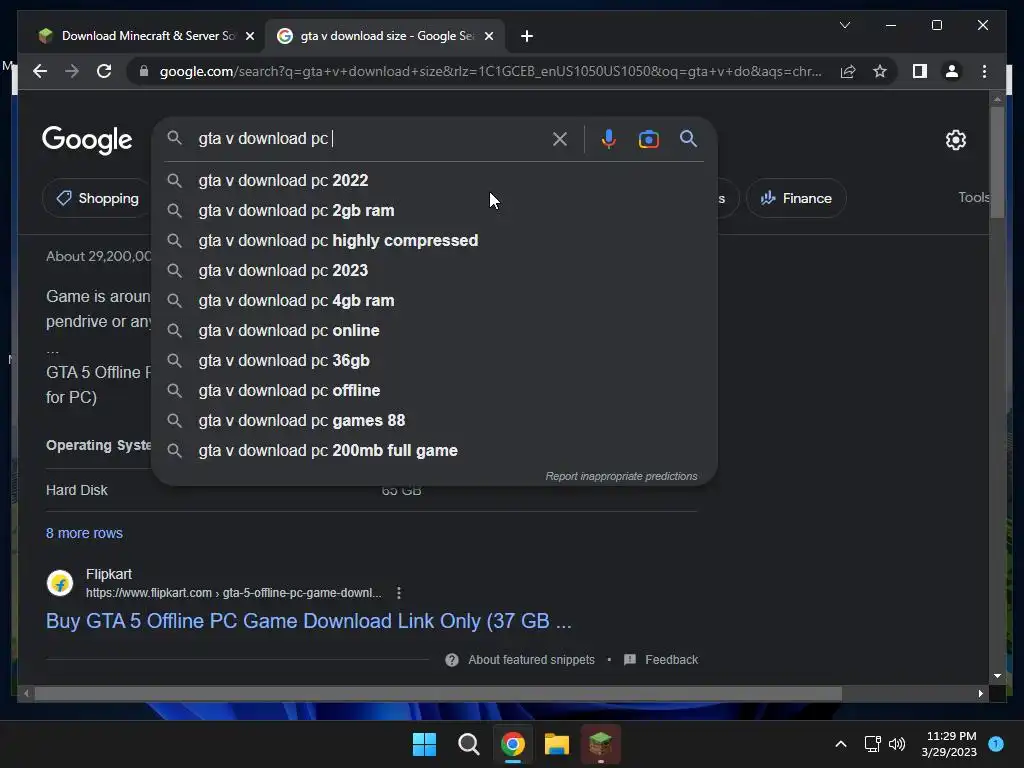
Task: Choose suggestion gta v download pc 2gb ram
Action: tap(434, 210)
